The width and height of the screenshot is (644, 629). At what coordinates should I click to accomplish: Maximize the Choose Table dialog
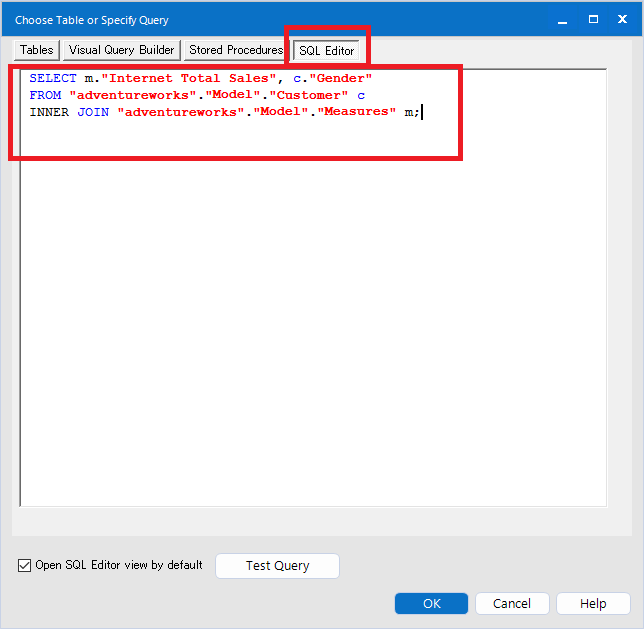pos(593,19)
